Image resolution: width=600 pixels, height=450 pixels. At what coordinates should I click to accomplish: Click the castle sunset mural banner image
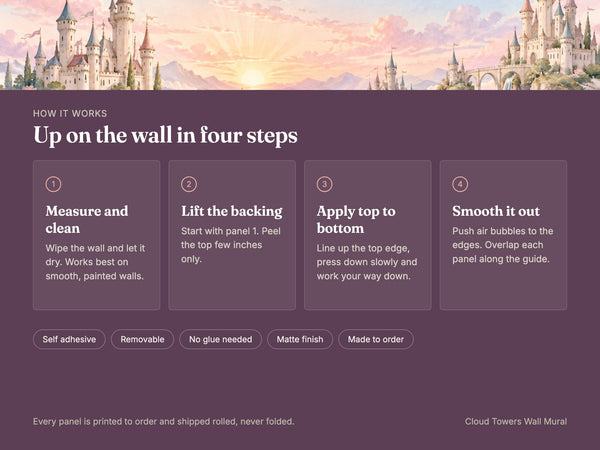coord(300,45)
